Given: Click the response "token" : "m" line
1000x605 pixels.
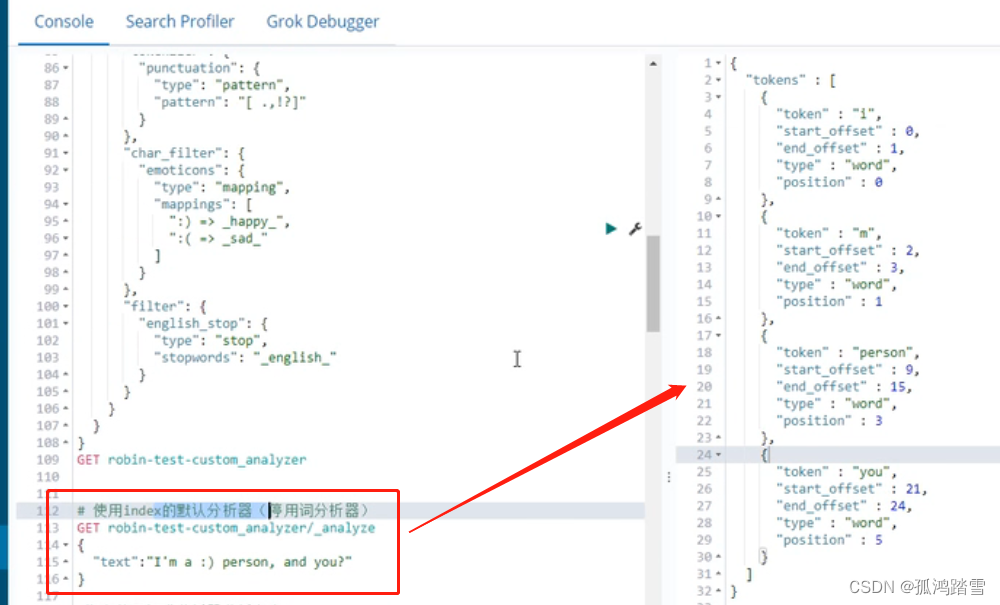Looking at the screenshot, I should [828, 233].
